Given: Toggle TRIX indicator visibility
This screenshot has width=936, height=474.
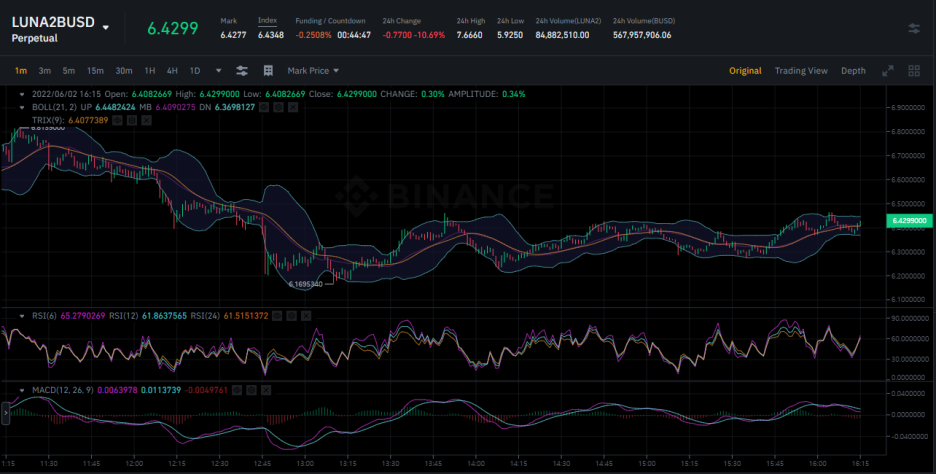Looking at the screenshot, I should pyautogui.click(x=118, y=120).
